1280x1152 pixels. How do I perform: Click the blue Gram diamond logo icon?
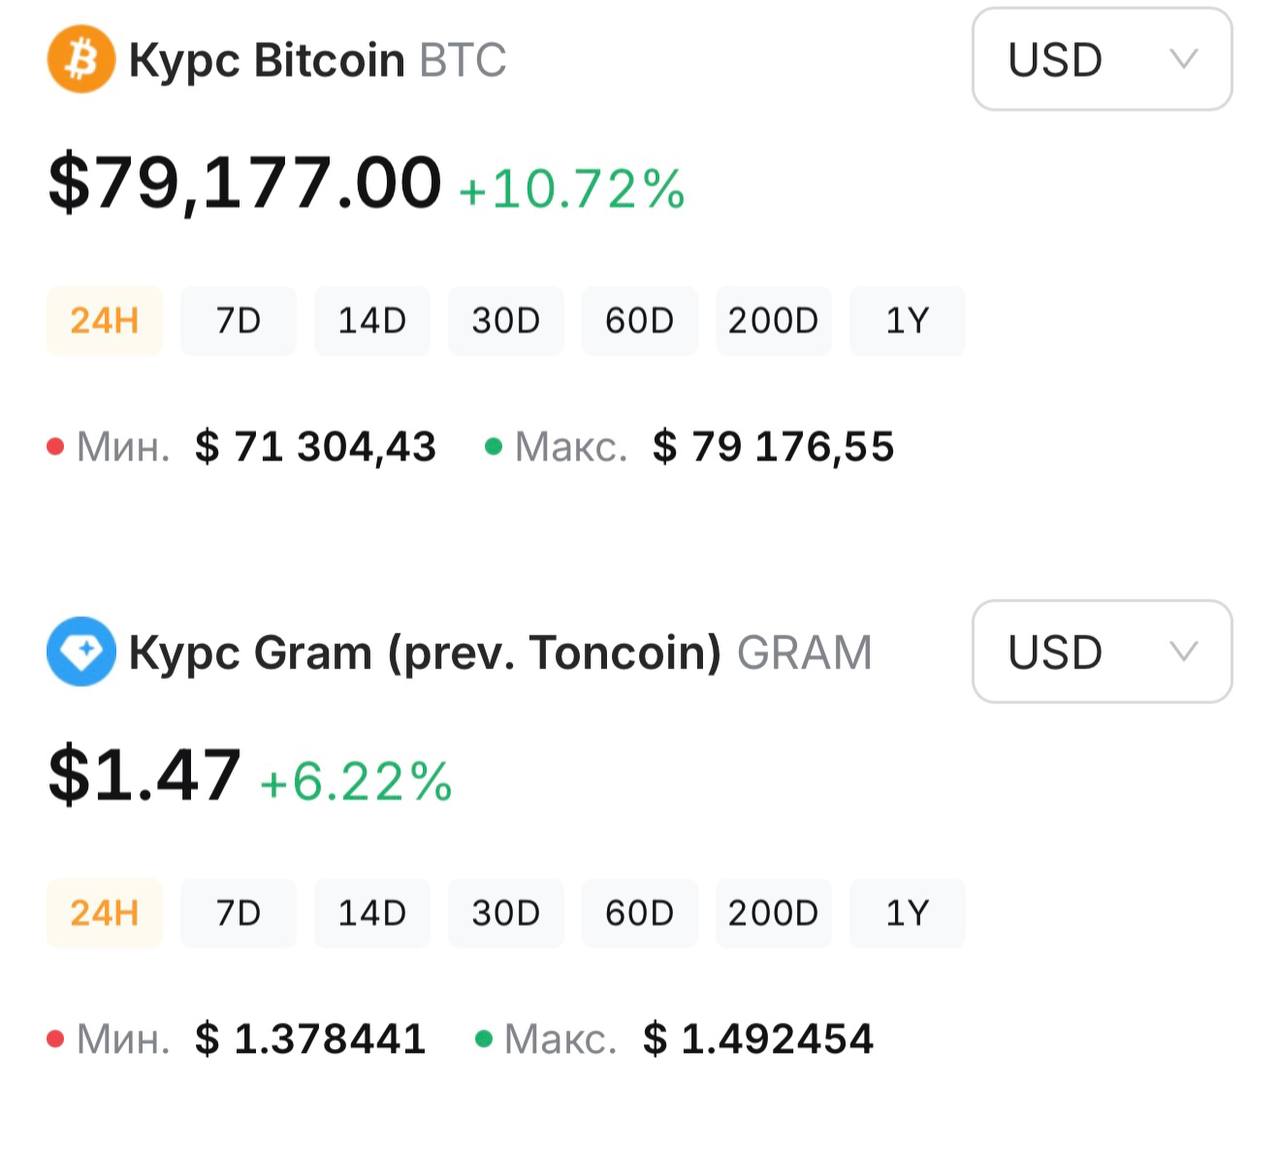tap(81, 652)
